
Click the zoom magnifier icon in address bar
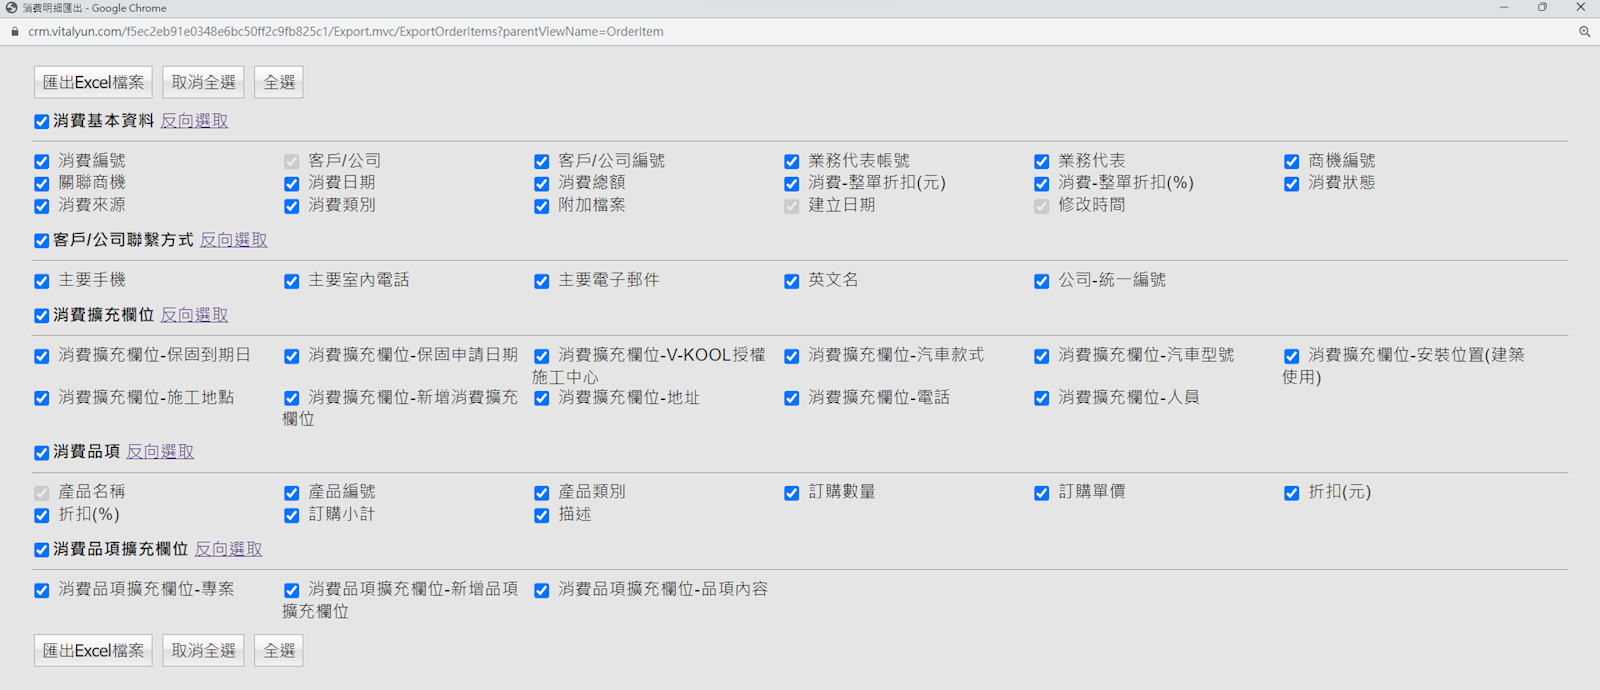(1584, 32)
